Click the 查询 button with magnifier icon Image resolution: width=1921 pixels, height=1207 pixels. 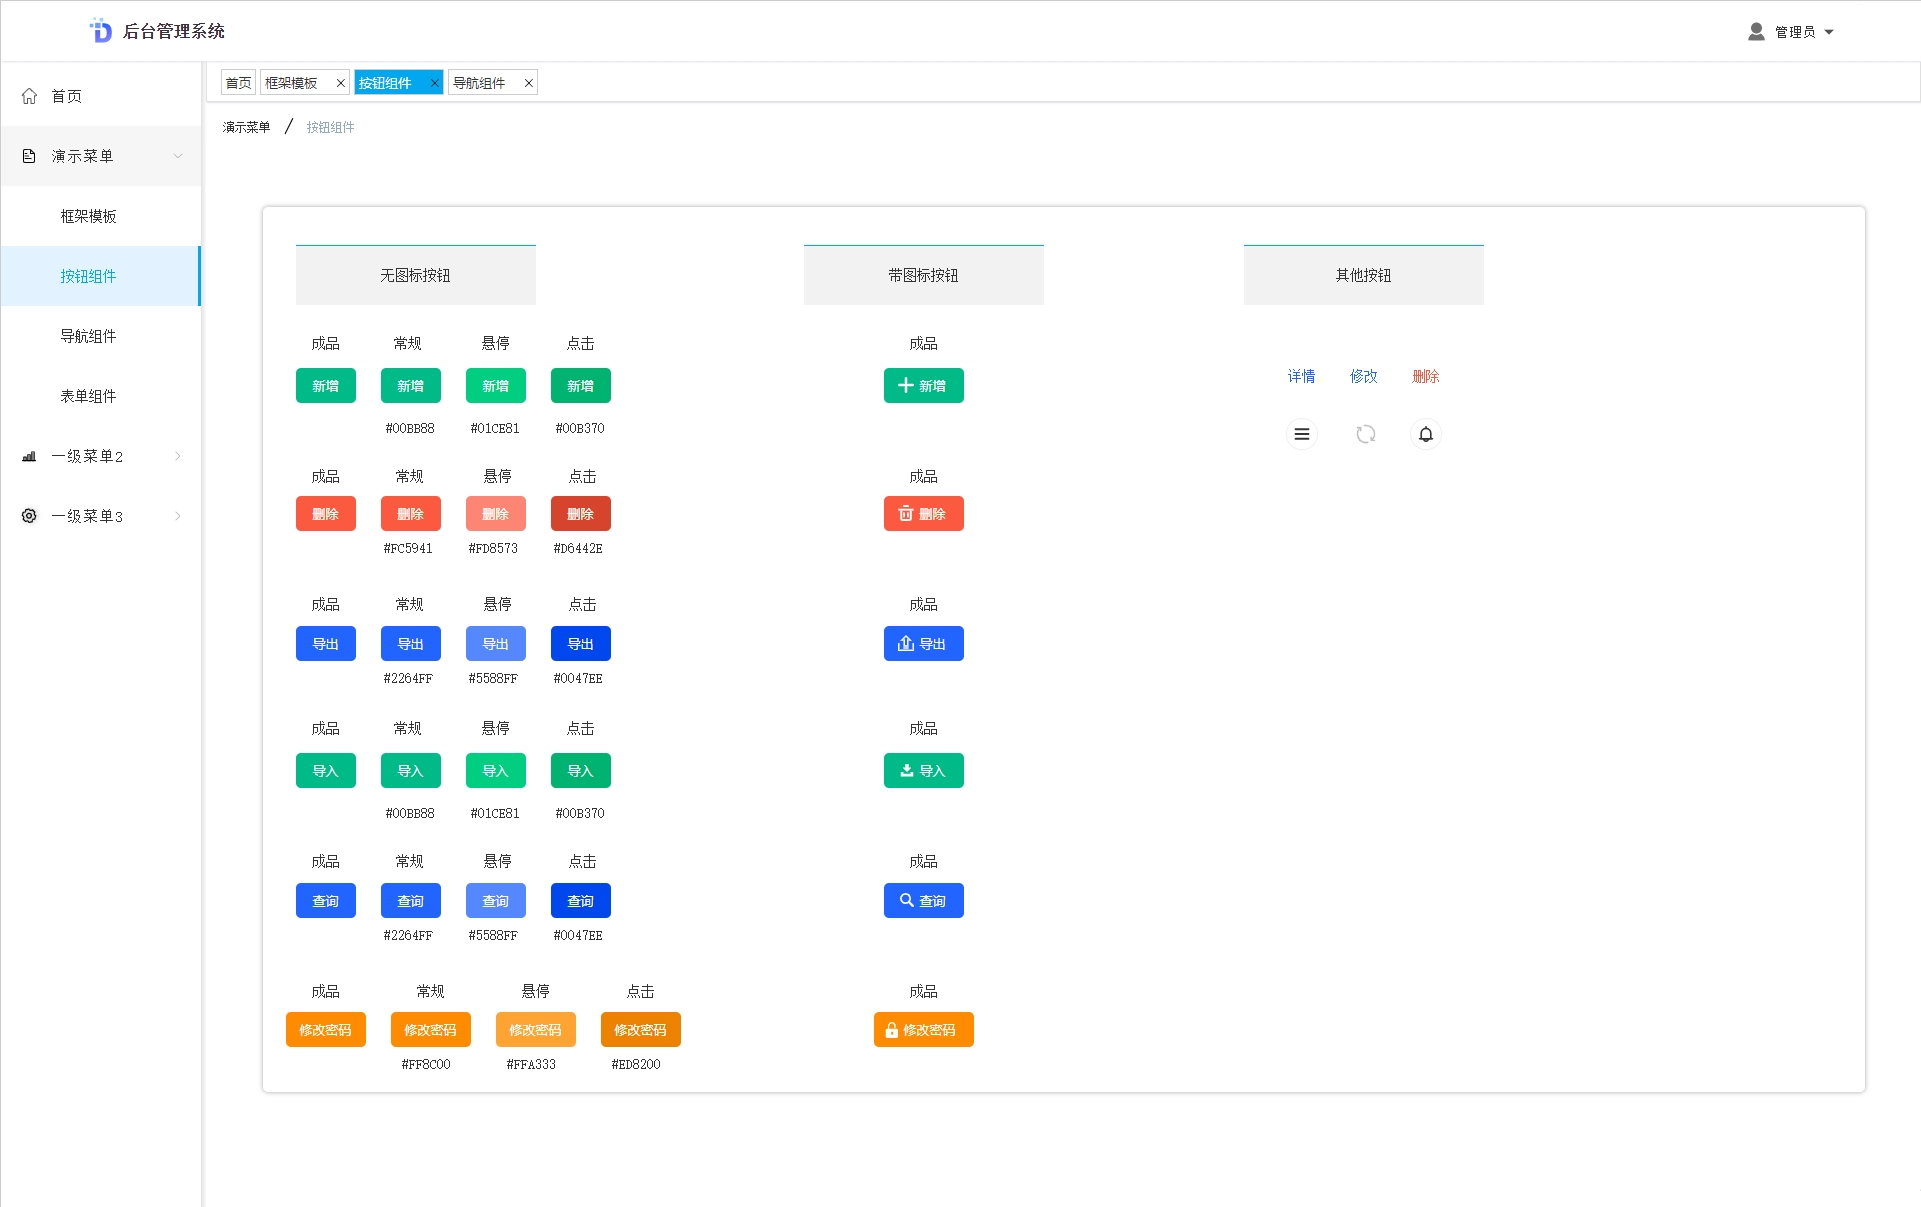(x=924, y=901)
